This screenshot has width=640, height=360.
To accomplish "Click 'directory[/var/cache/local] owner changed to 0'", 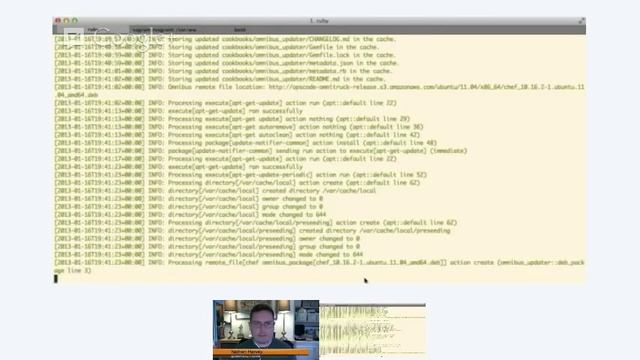I will click(189, 199).
